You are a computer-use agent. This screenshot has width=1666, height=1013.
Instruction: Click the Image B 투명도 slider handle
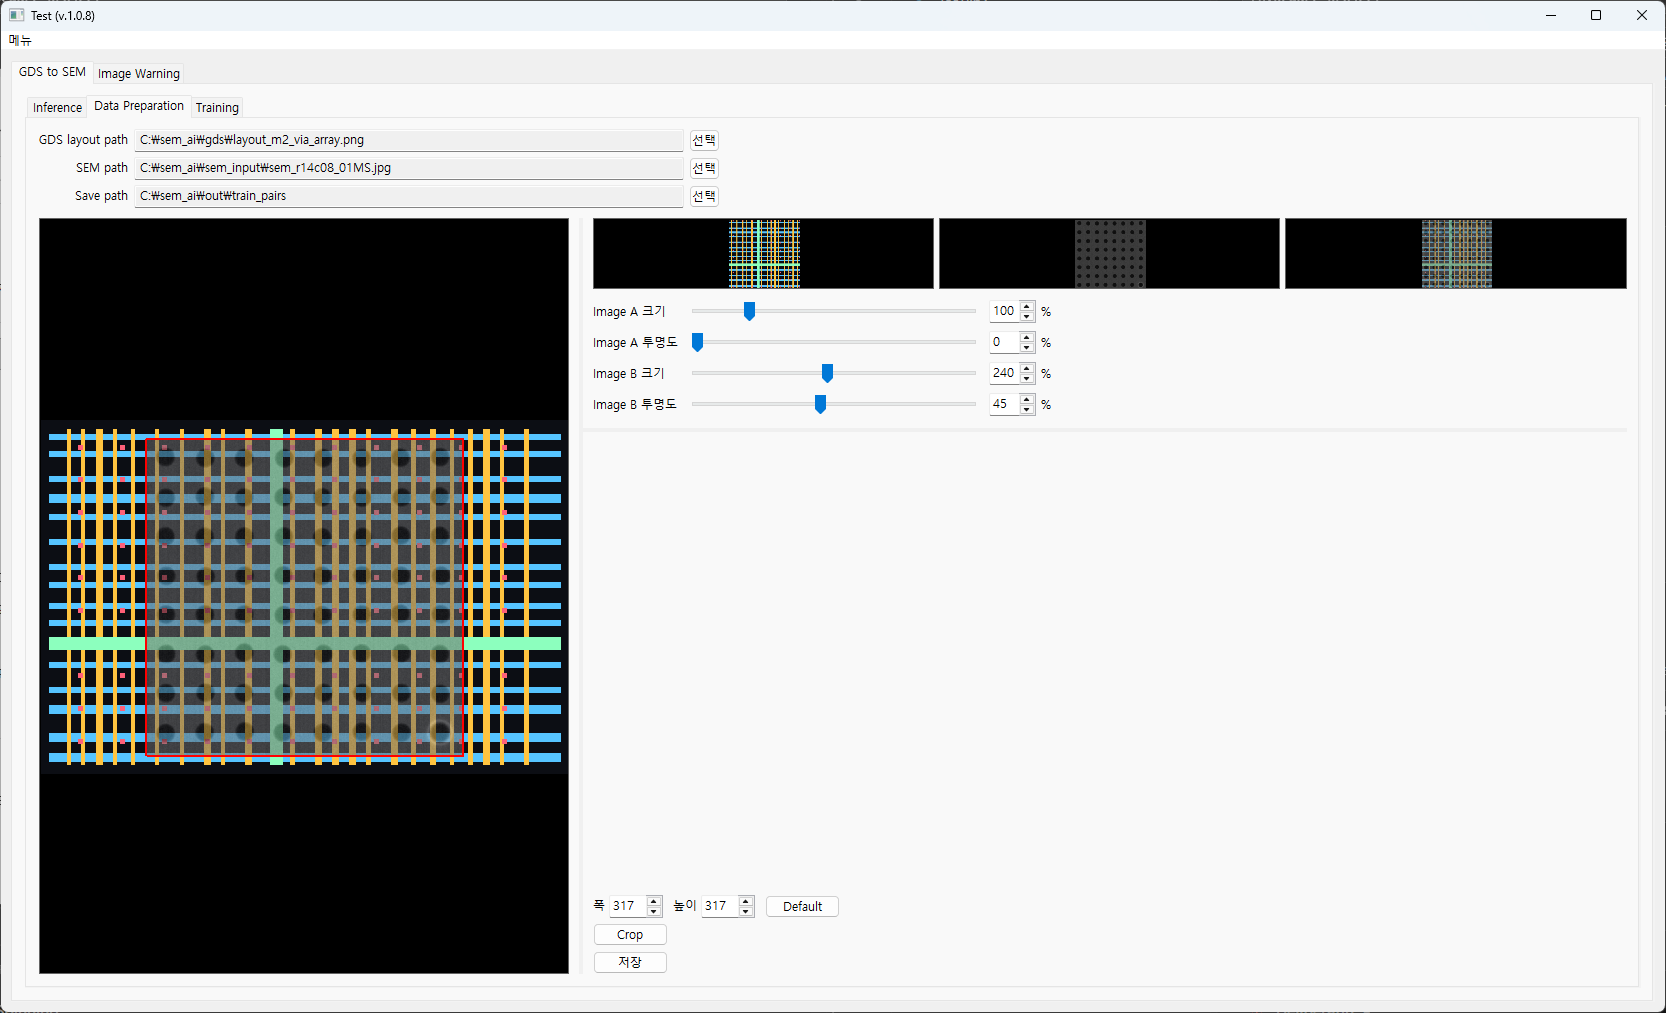pos(820,404)
